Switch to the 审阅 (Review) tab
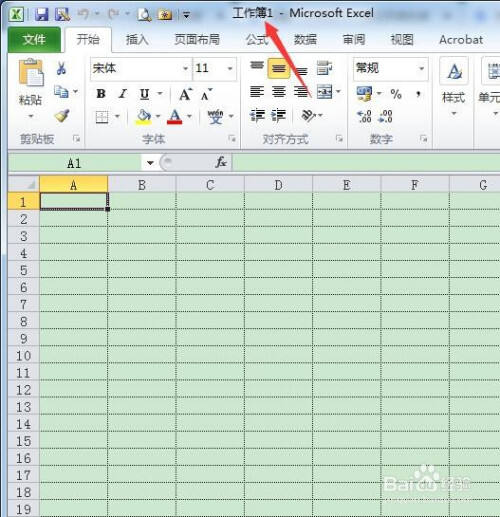Image resolution: width=500 pixels, height=517 pixels. (354, 40)
